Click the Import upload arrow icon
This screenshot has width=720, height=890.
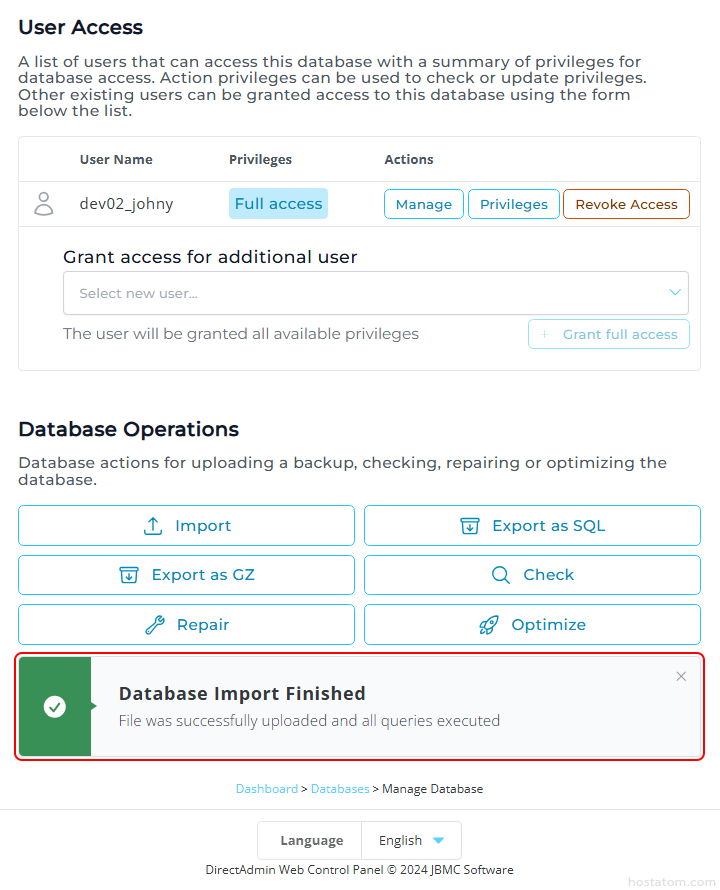tap(153, 526)
